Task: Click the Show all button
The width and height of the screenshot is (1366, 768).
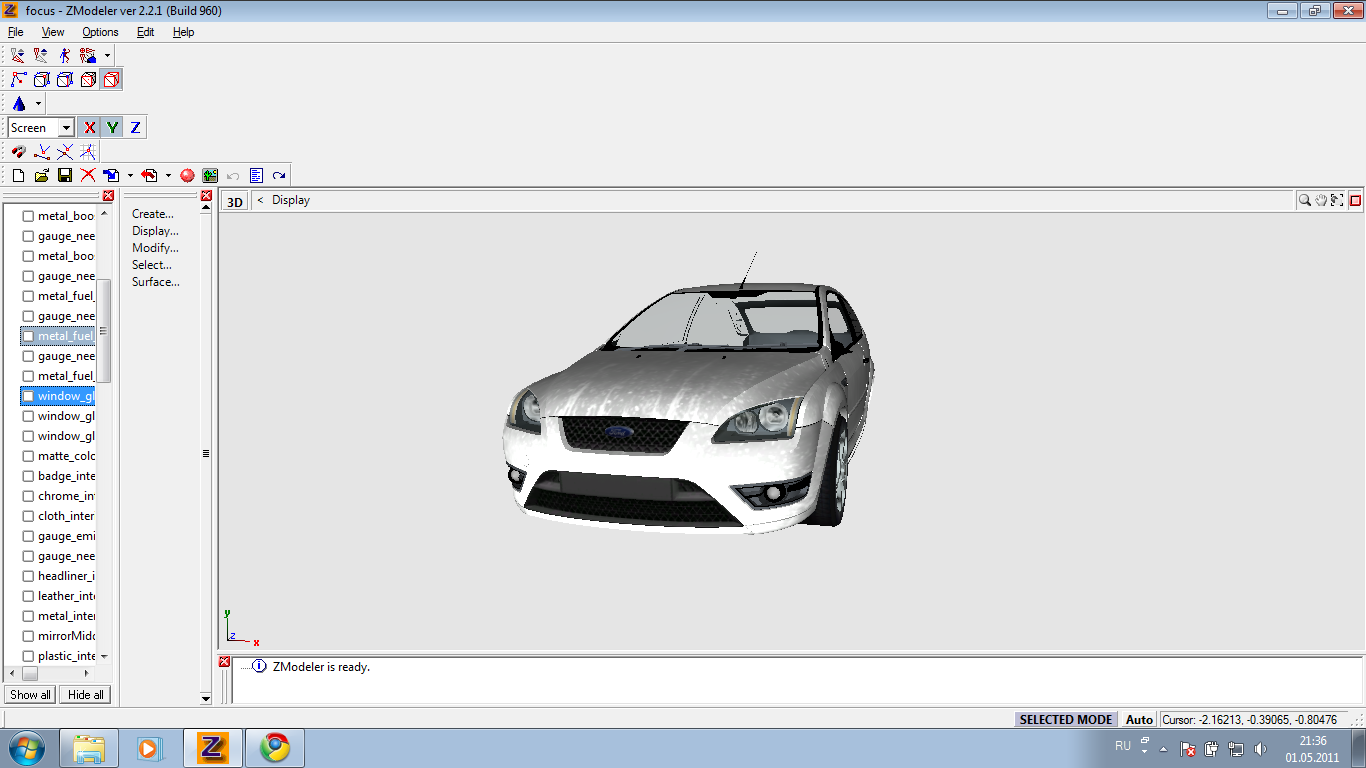Action: [30, 694]
